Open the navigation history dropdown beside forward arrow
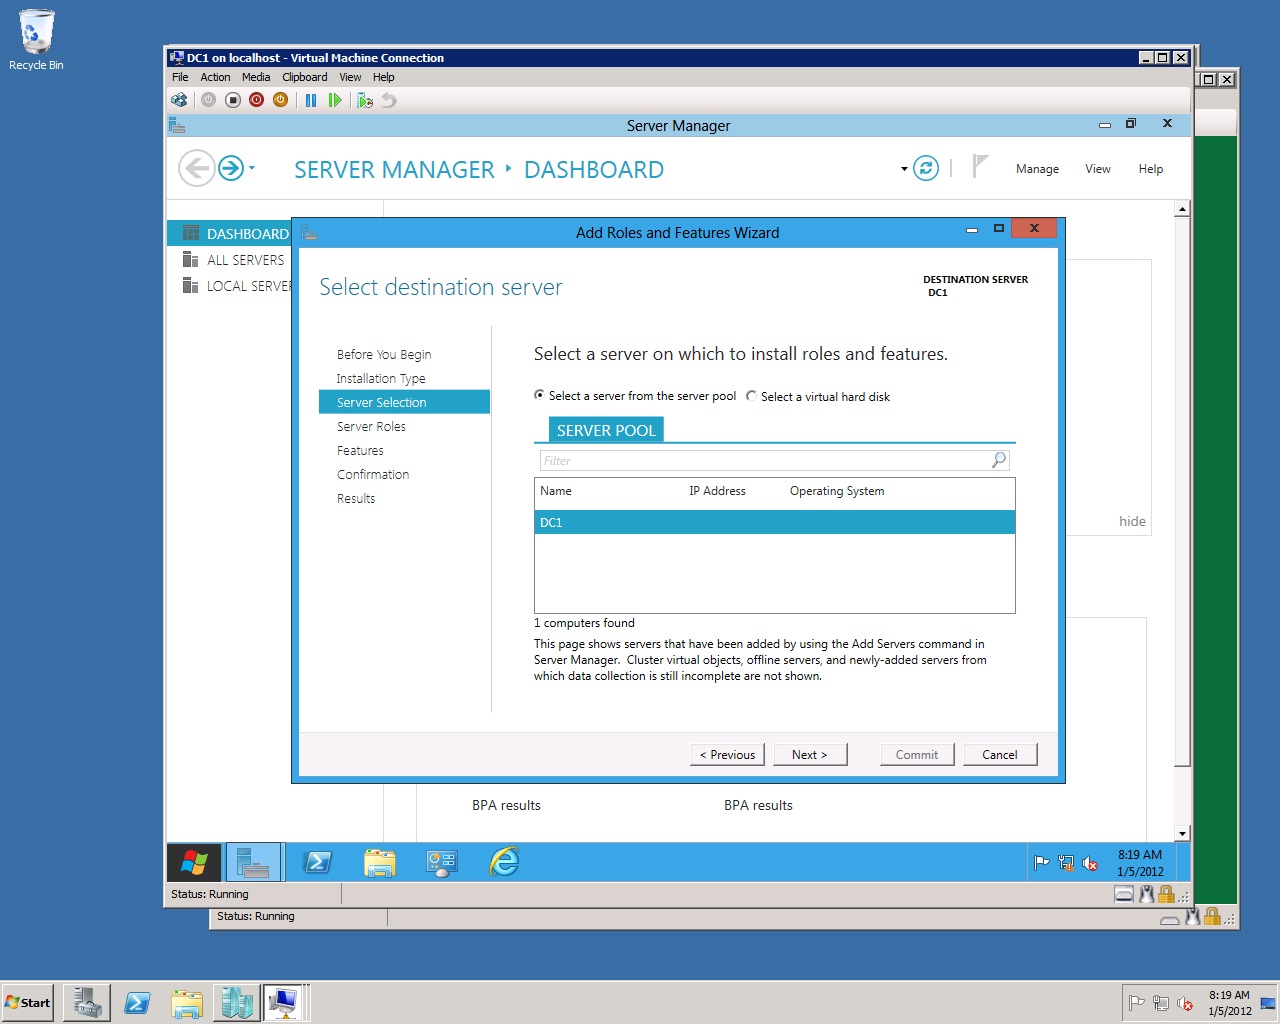Screen dimensions: 1280x1024 pyautogui.click(x=252, y=168)
